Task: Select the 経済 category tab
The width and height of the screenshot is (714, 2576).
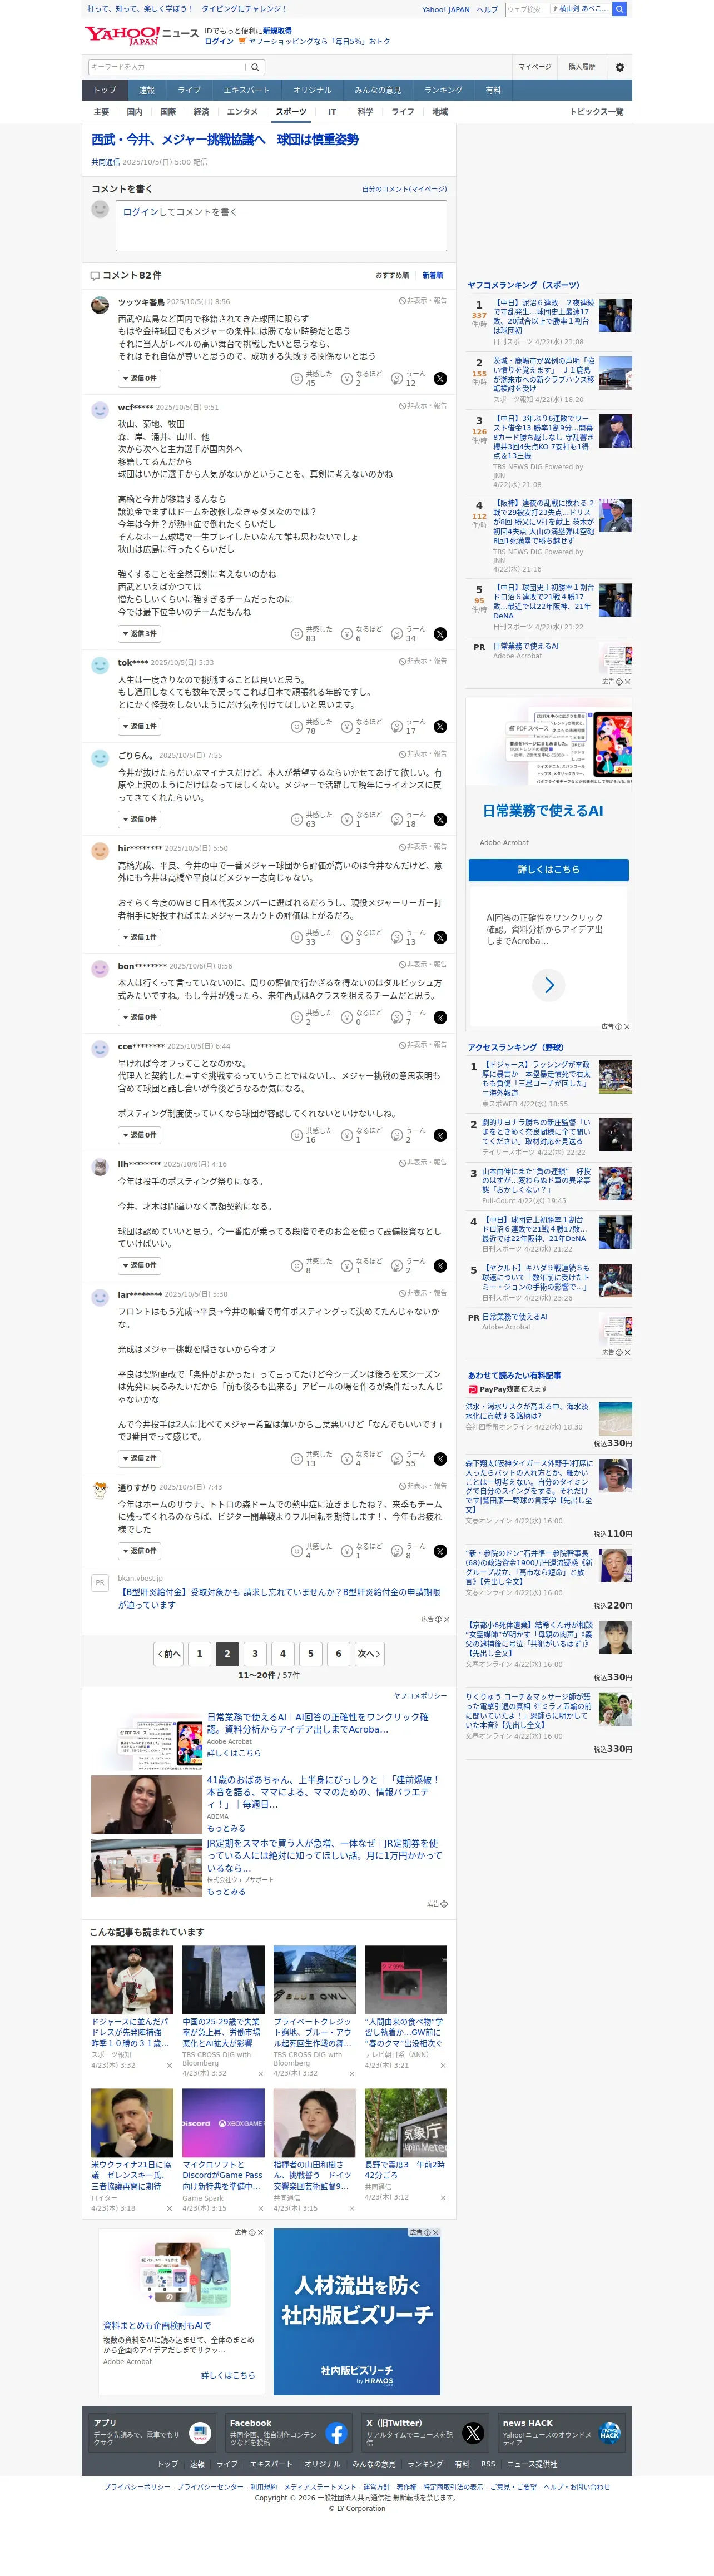Action: click(x=201, y=112)
